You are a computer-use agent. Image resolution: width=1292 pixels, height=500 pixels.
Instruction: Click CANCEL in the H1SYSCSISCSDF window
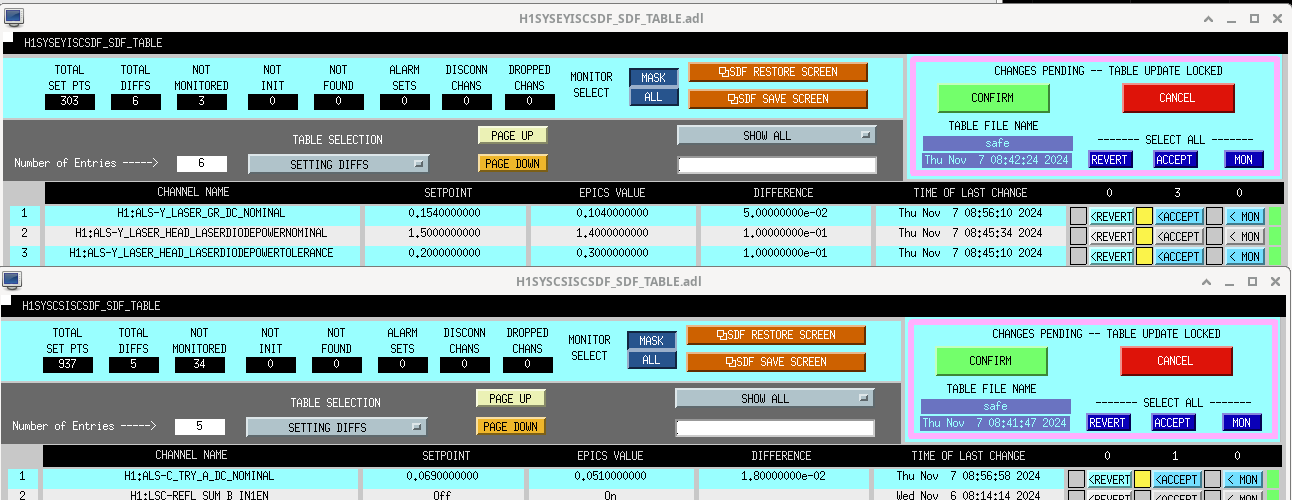point(1175,361)
